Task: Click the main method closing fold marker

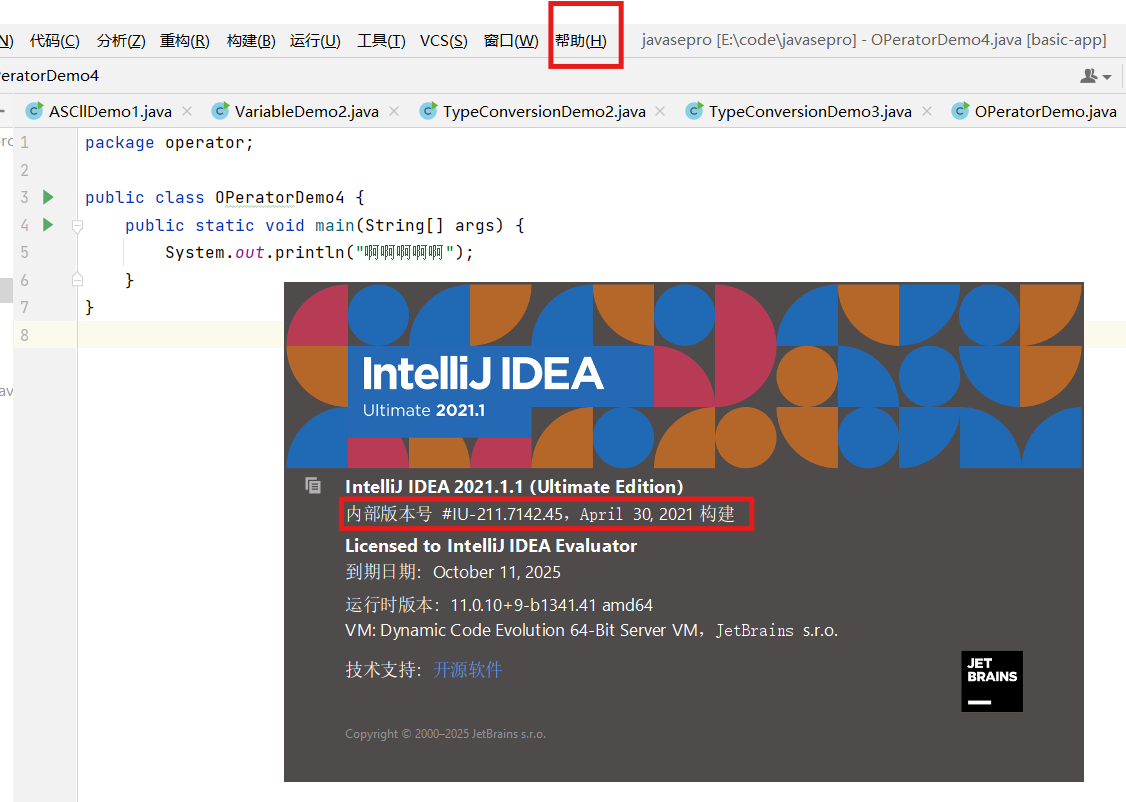Action: (78, 279)
